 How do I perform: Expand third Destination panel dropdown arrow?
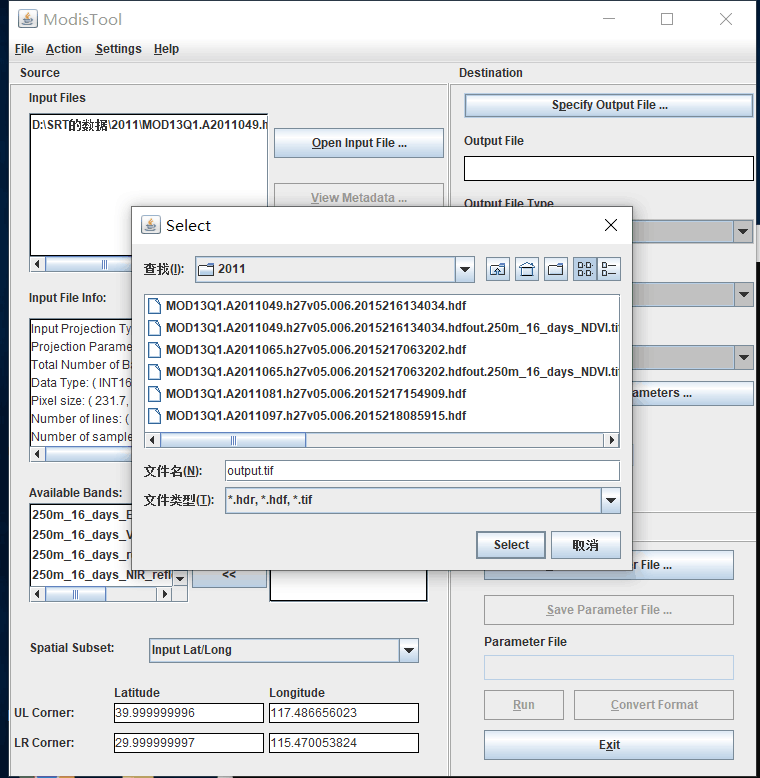tap(744, 358)
